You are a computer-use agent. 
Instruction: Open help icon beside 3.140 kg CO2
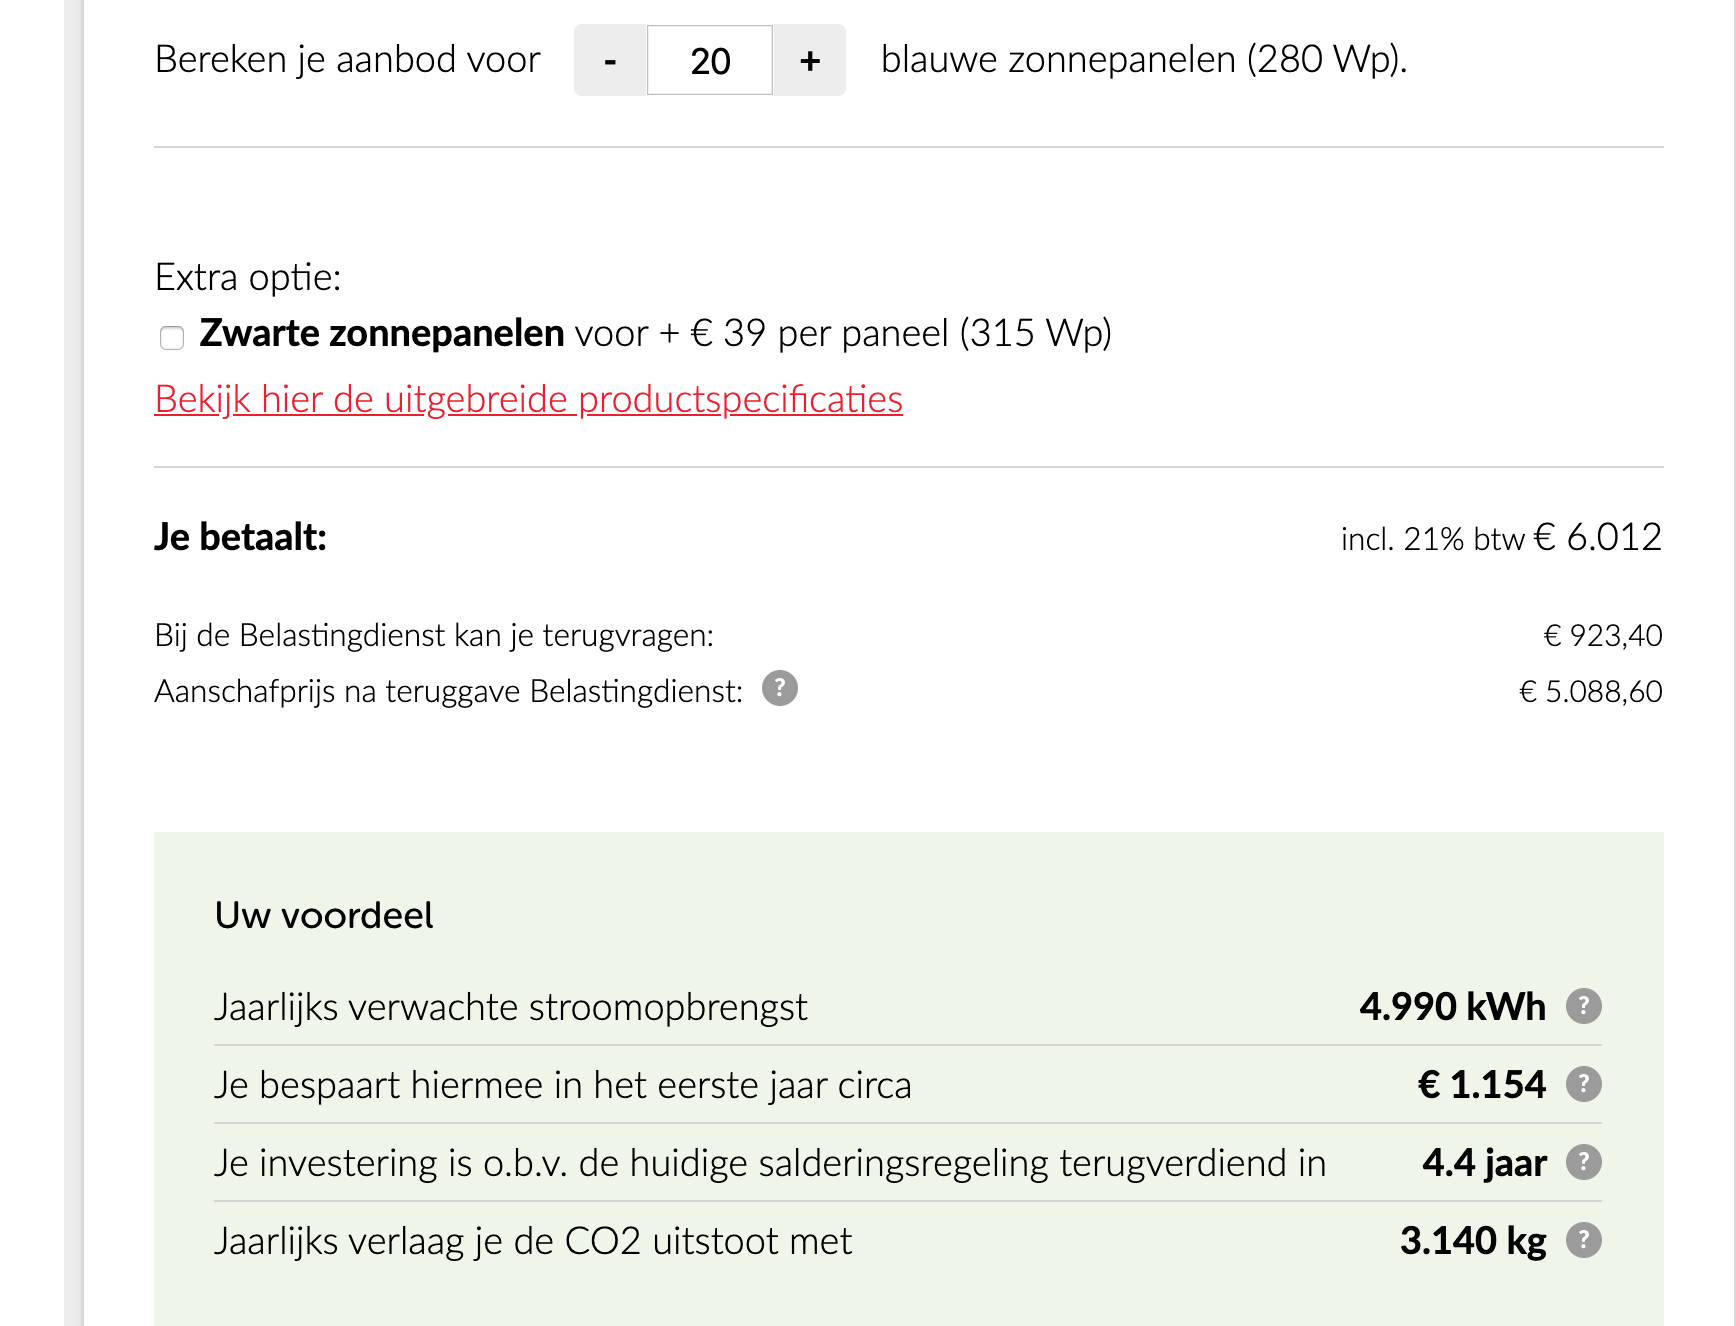[x=1583, y=1240]
